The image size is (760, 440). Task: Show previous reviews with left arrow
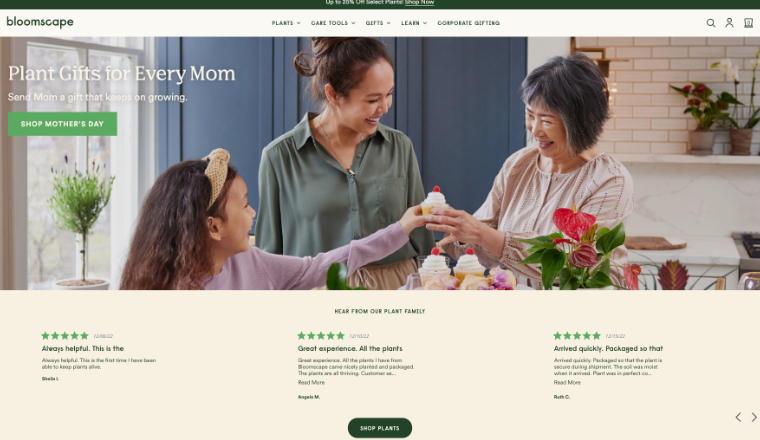point(738,417)
